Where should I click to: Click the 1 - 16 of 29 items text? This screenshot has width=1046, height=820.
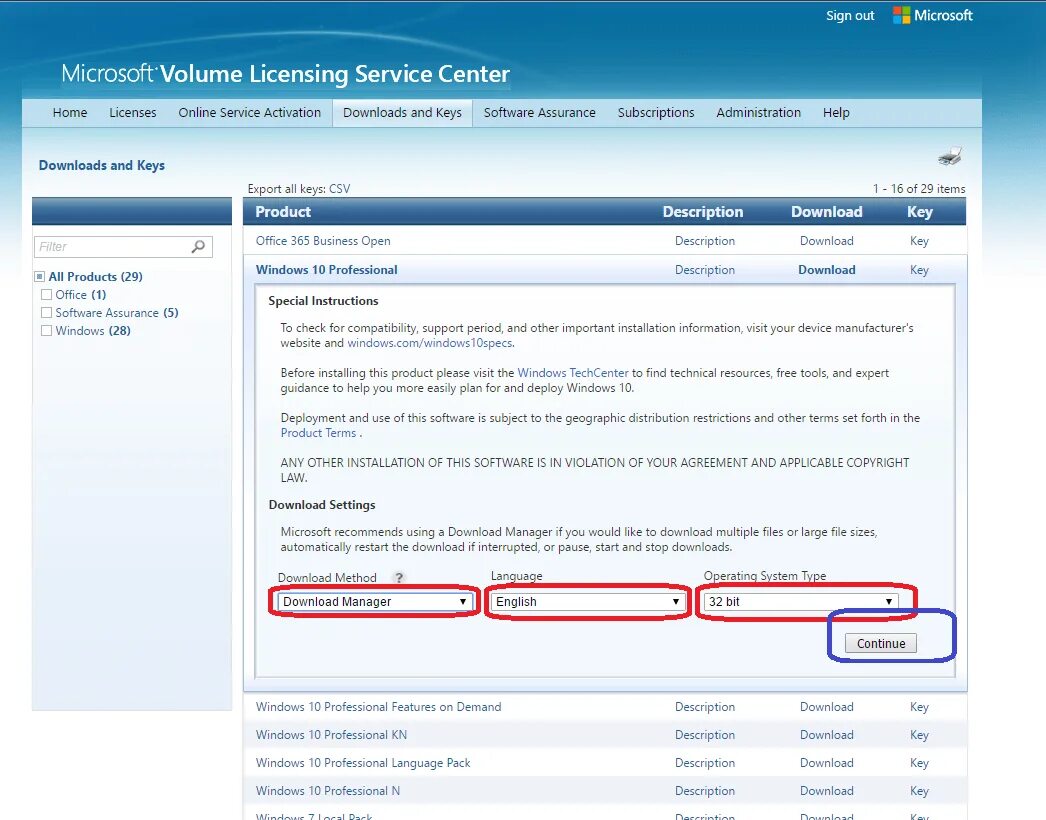(x=919, y=189)
